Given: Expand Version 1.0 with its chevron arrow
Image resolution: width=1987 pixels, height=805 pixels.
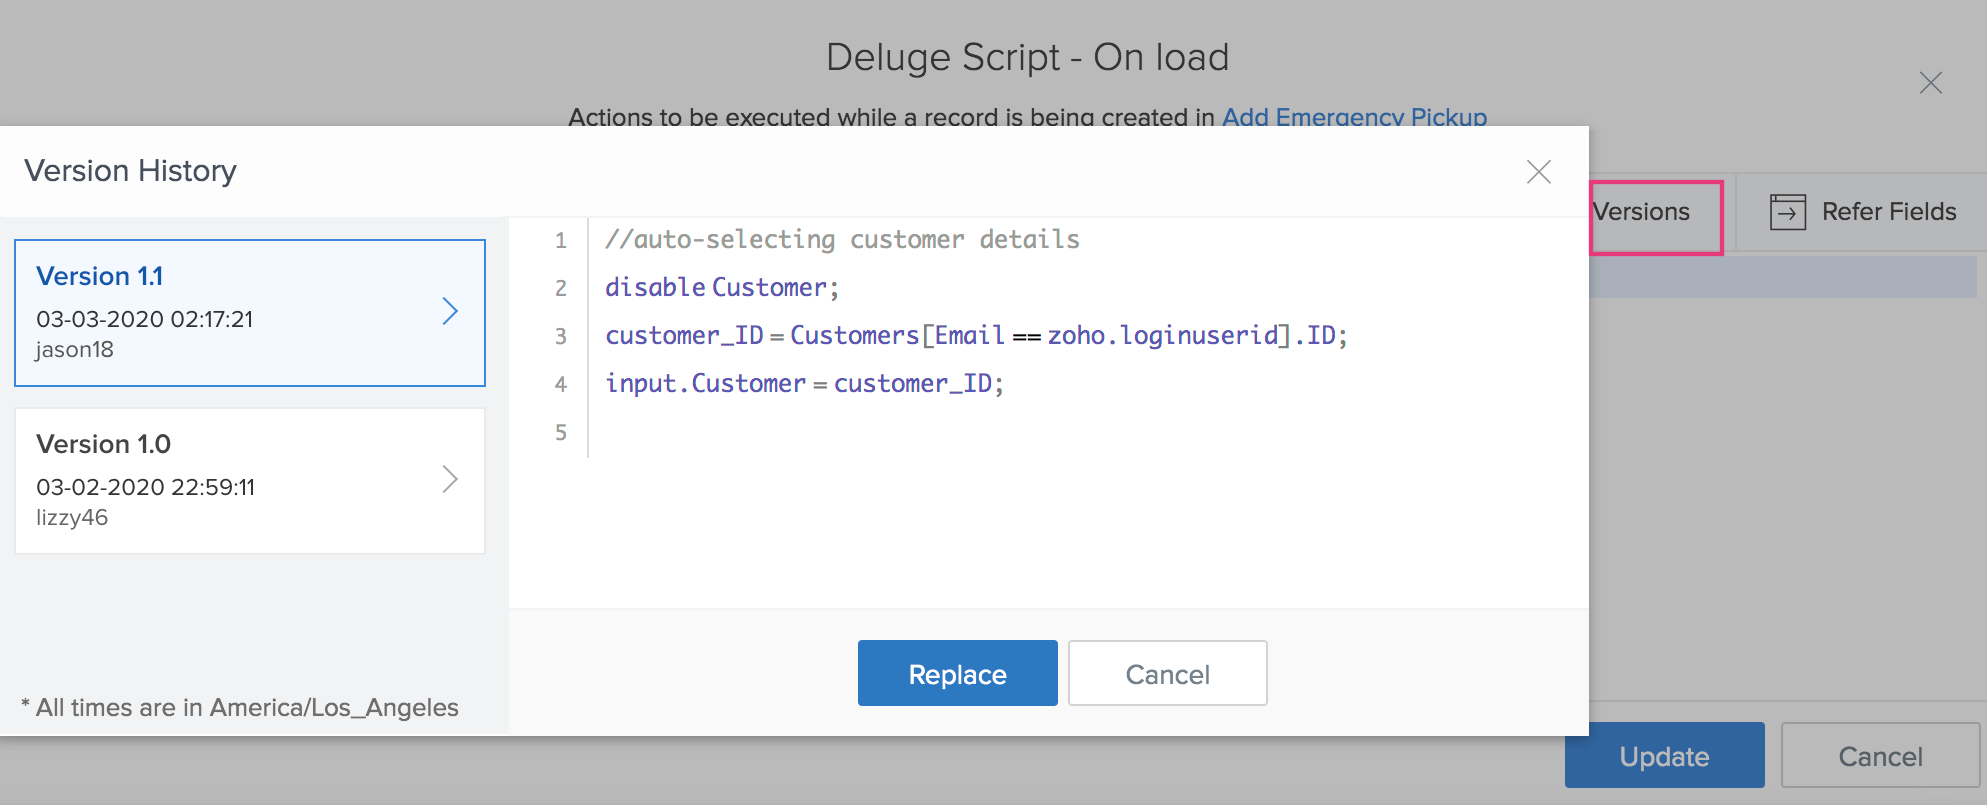Looking at the screenshot, I should 450,480.
